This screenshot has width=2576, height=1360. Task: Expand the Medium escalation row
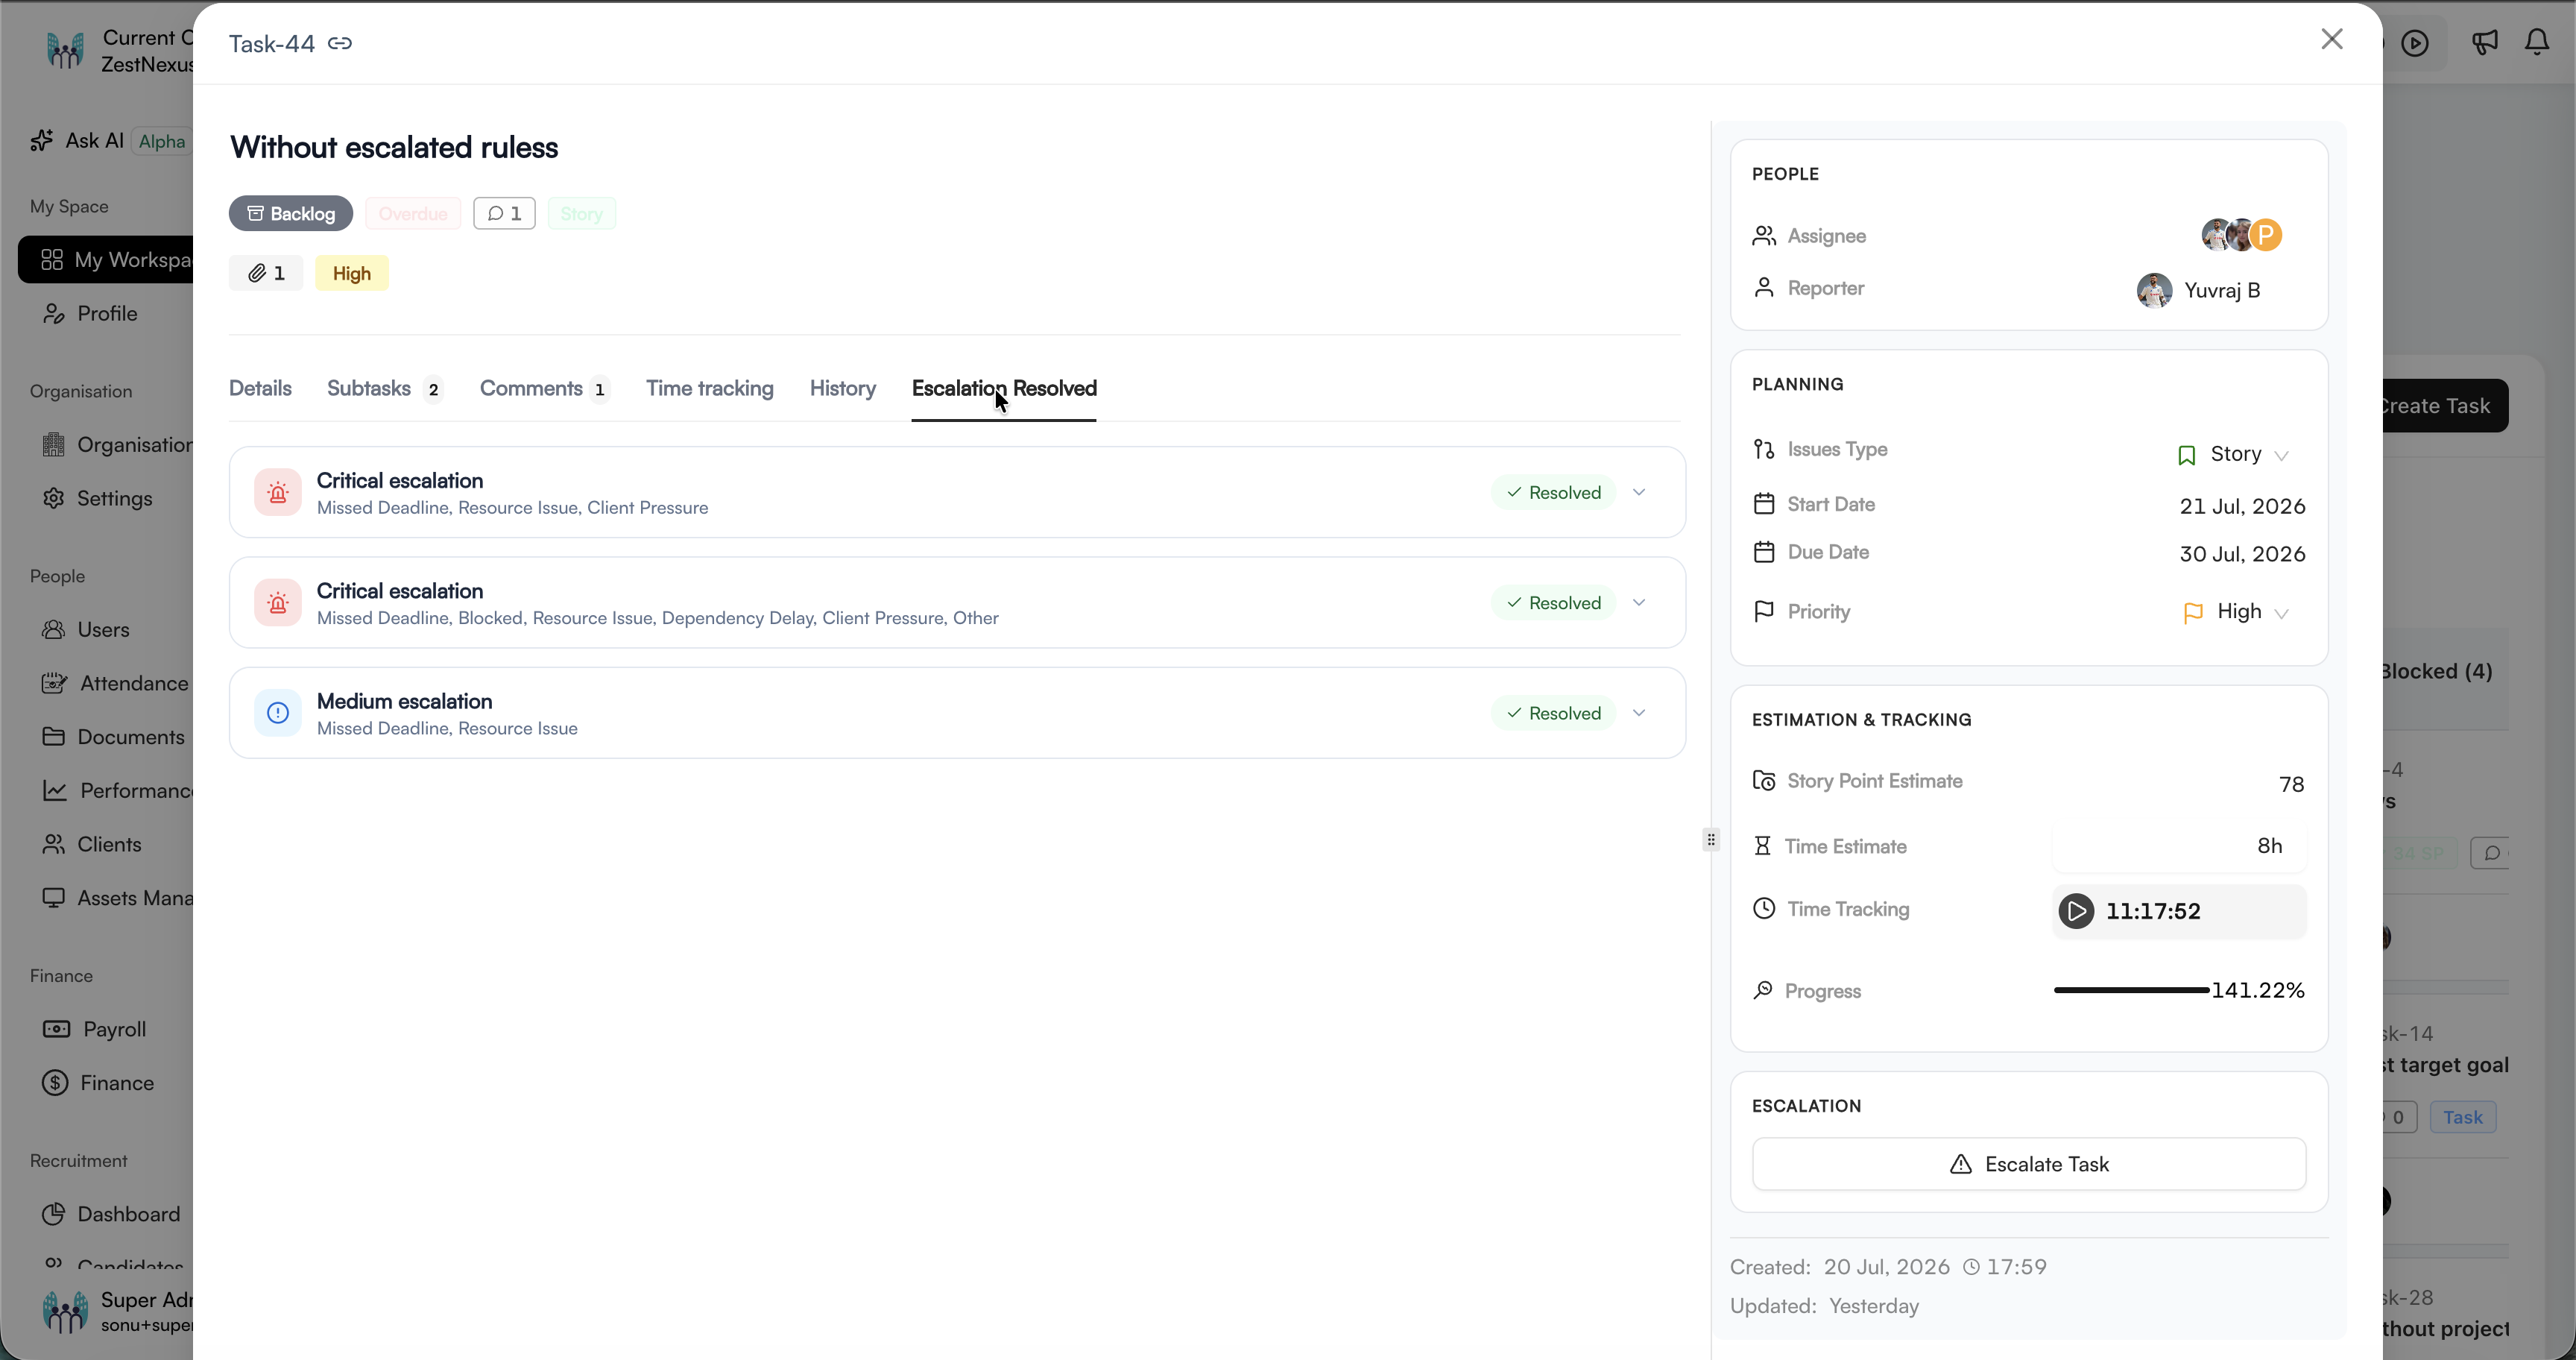pyautogui.click(x=1639, y=713)
